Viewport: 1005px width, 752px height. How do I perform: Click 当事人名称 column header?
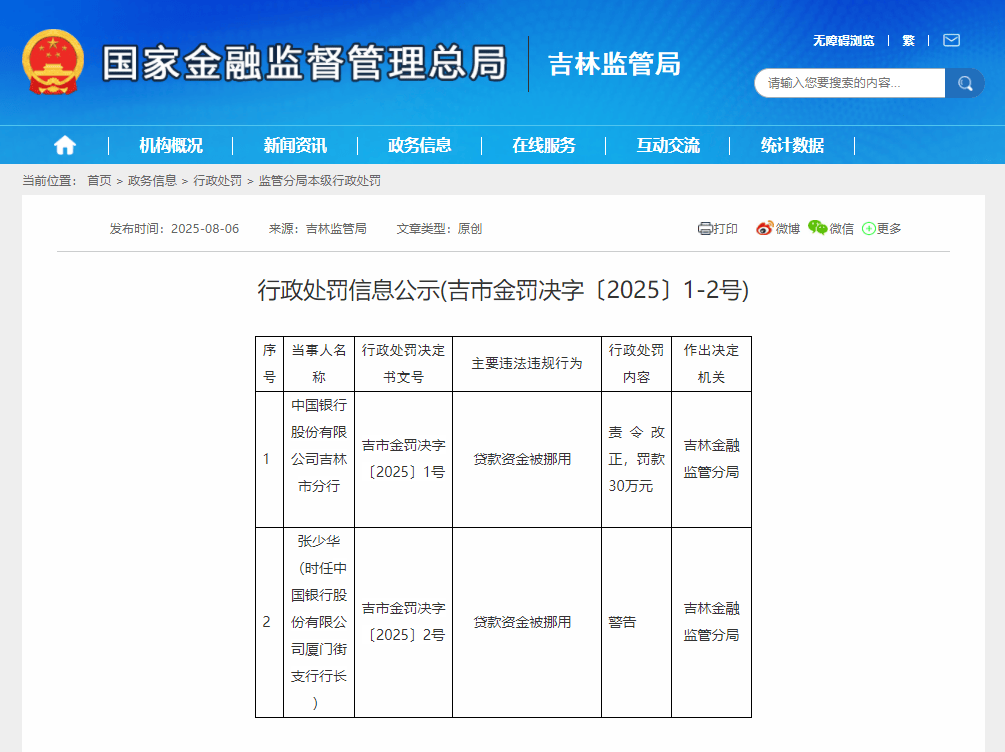click(x=319, y=363)
